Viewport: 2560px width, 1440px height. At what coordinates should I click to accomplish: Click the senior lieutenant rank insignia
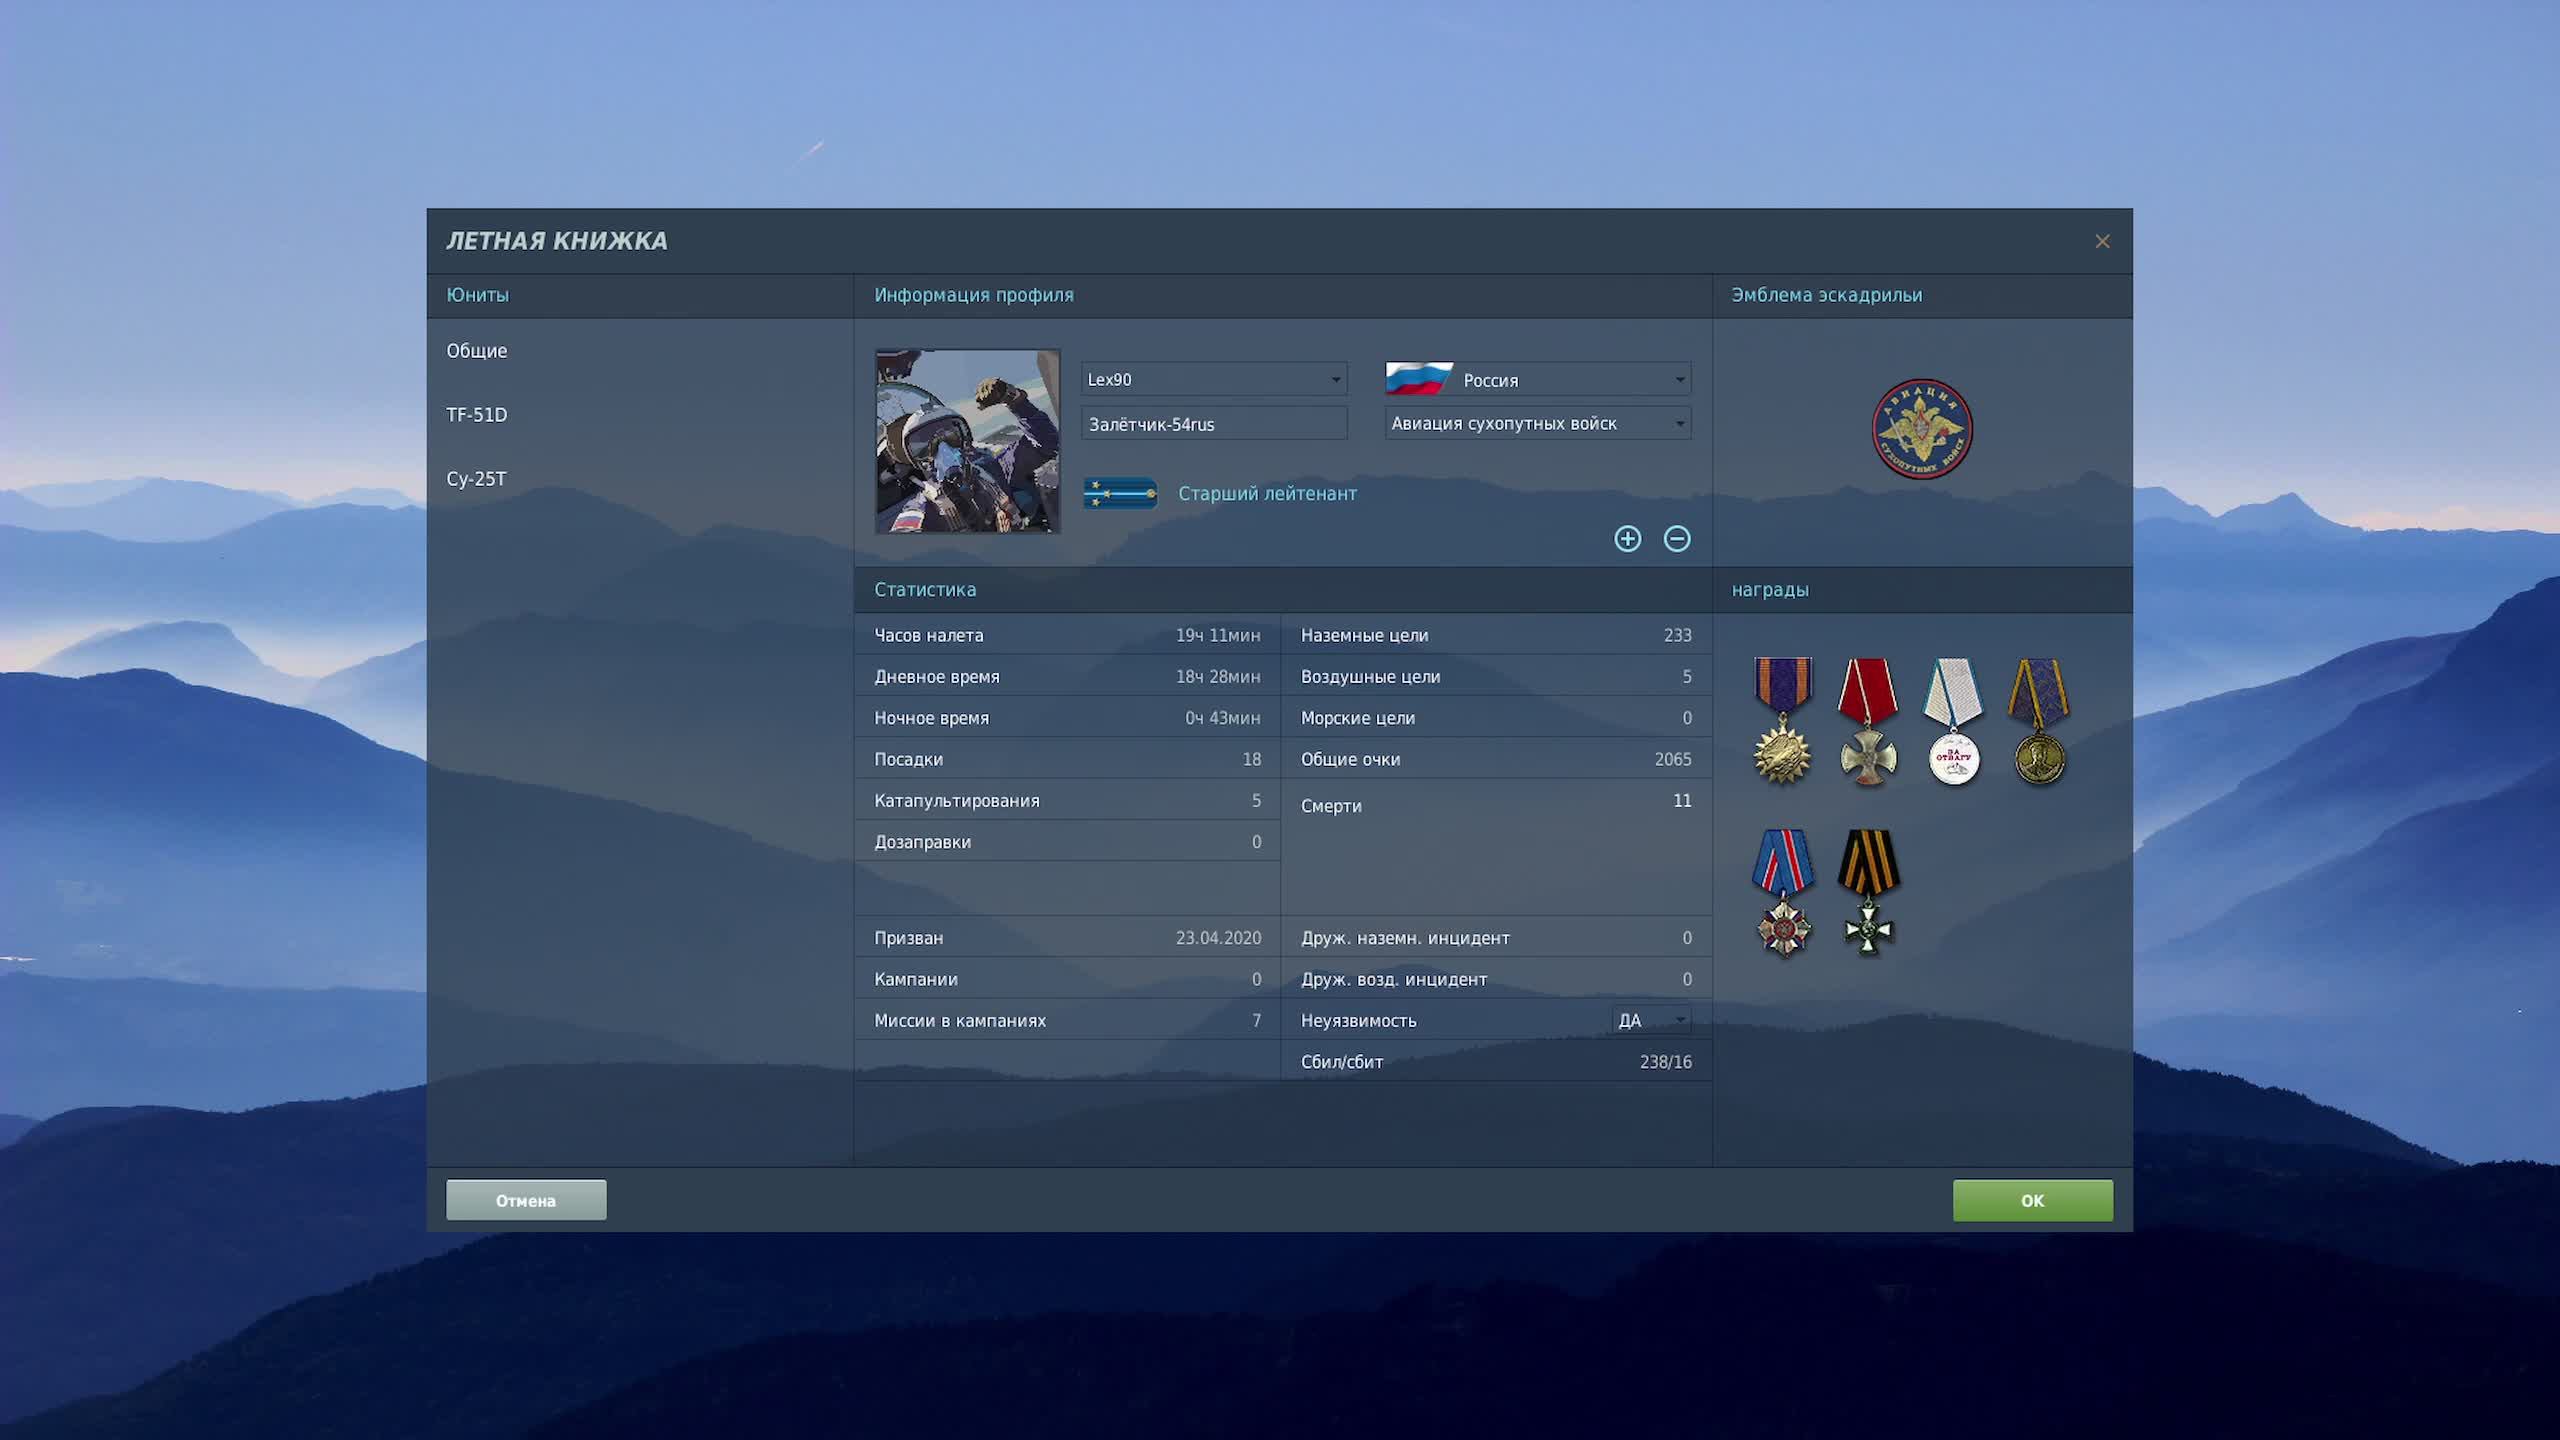1120,493
